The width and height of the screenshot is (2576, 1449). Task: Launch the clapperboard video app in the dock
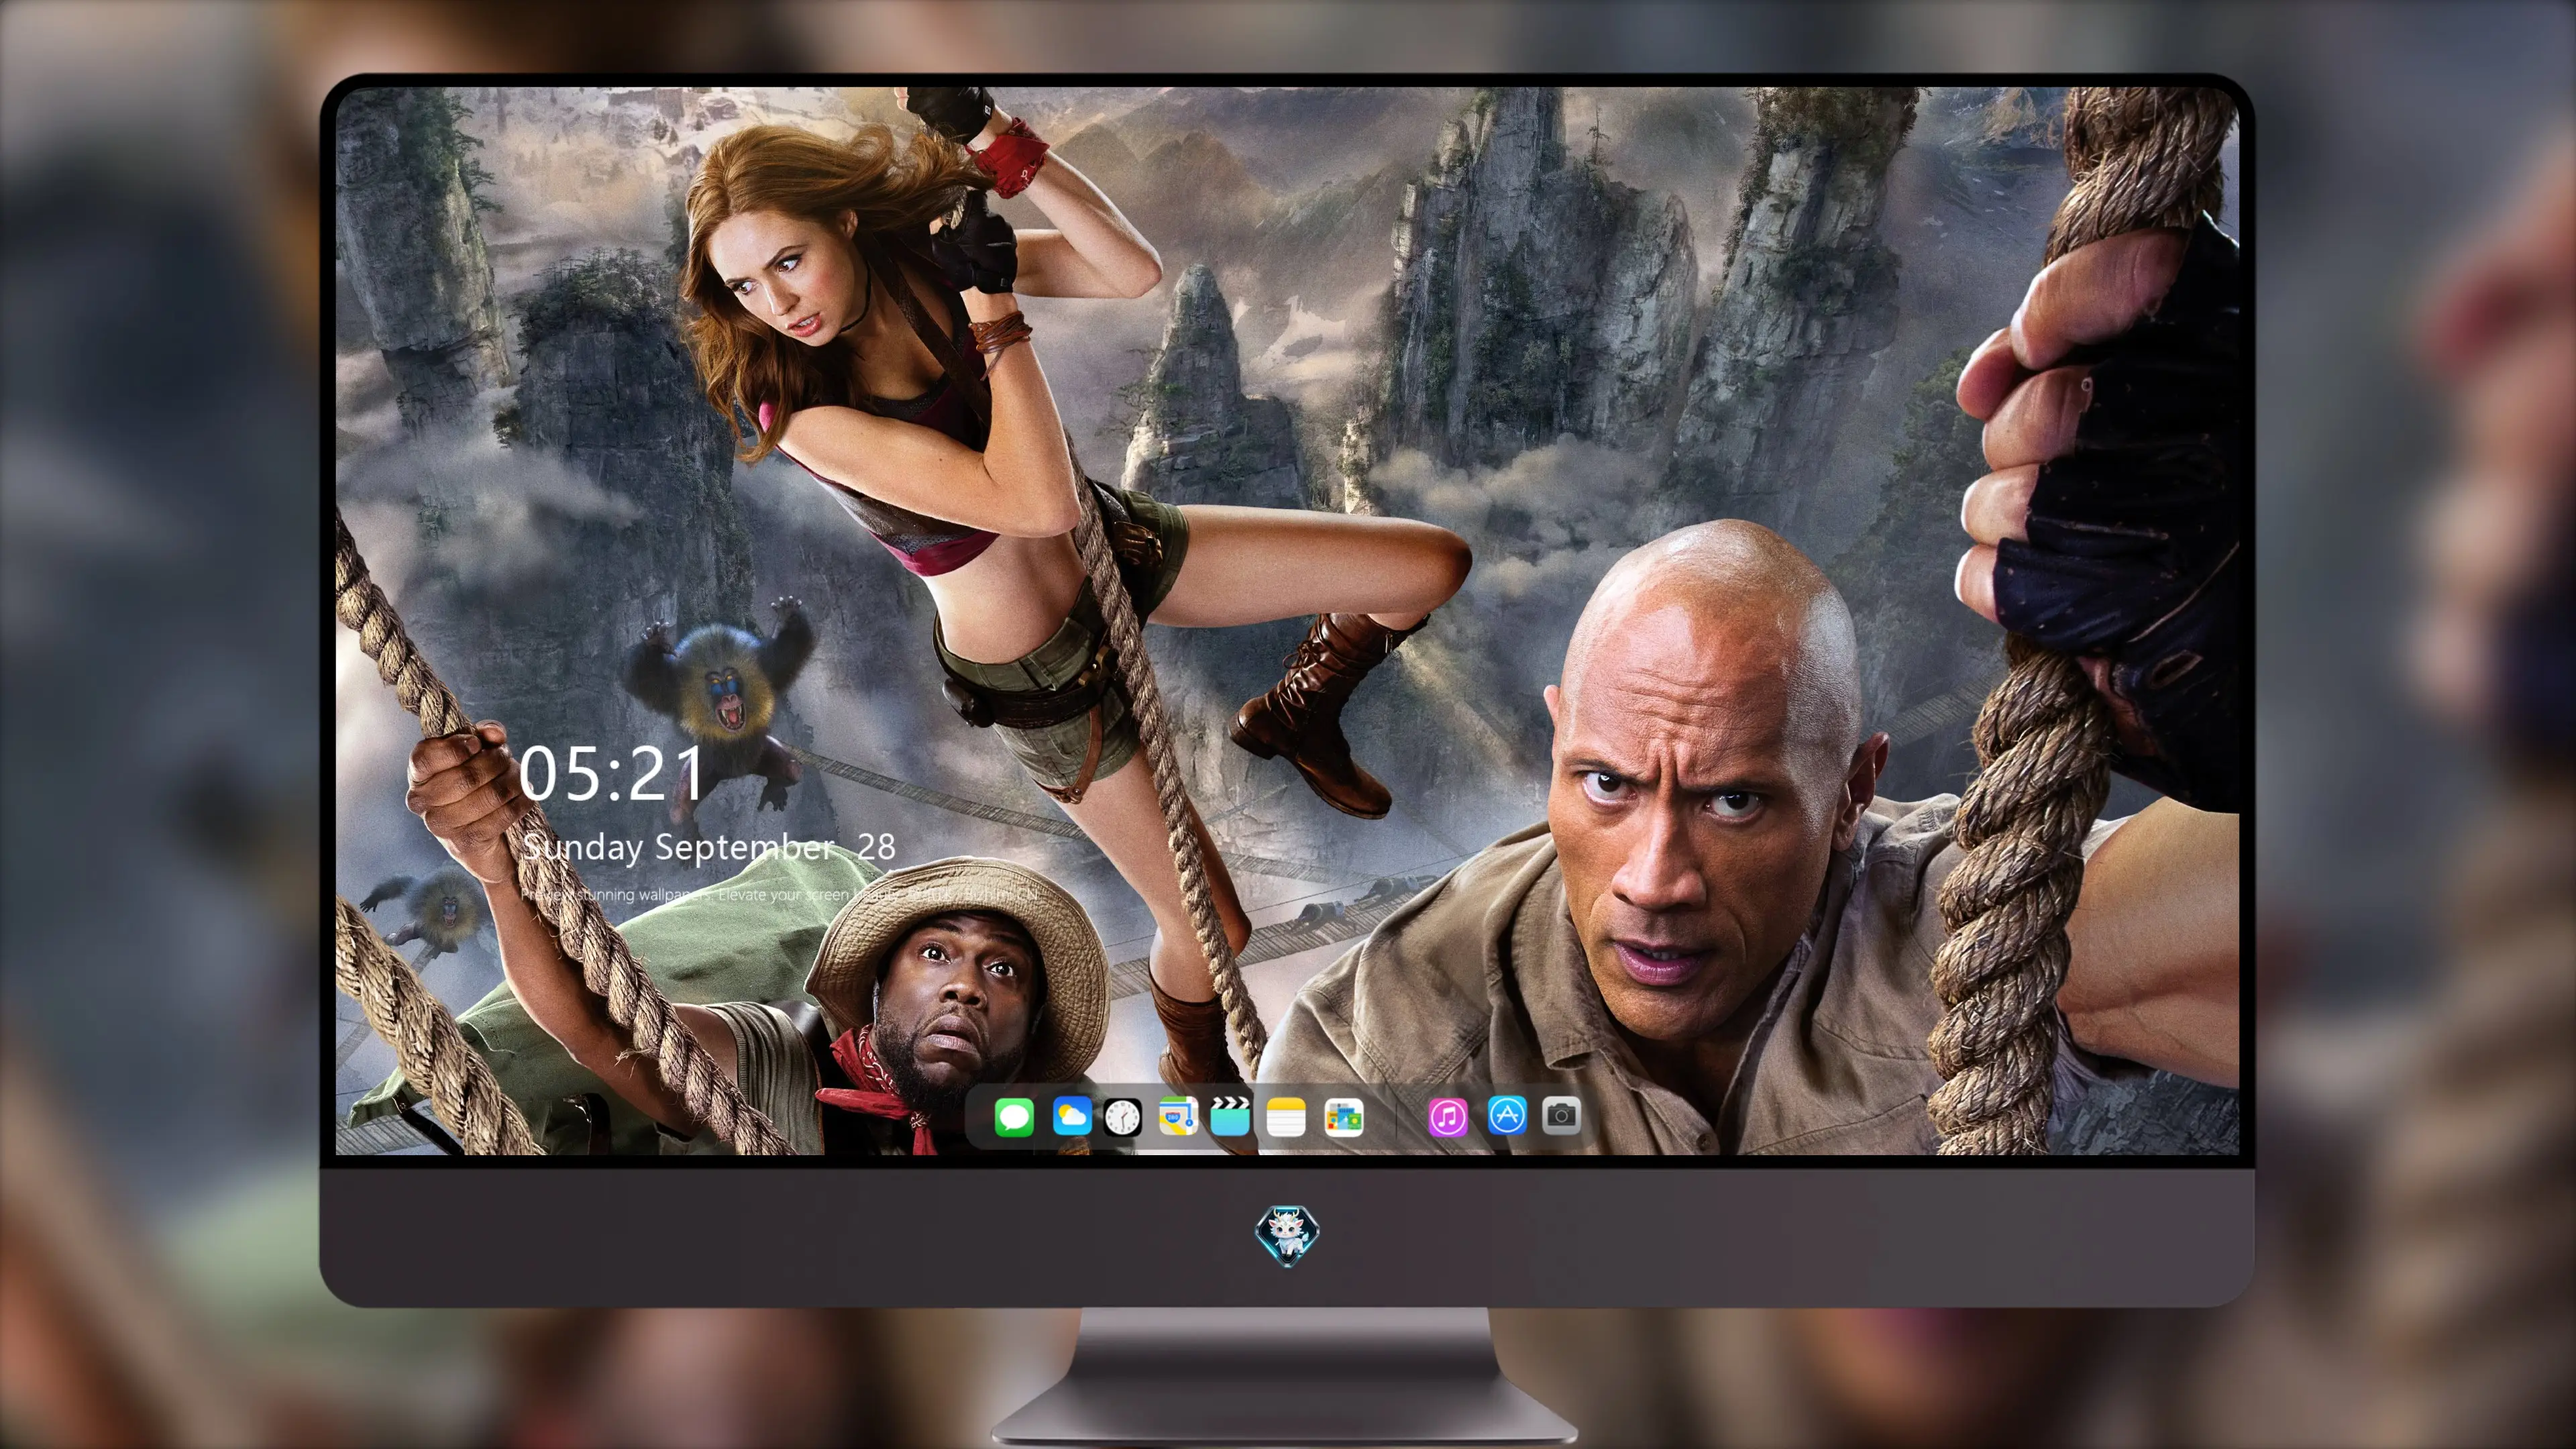coord(1230,1116)
